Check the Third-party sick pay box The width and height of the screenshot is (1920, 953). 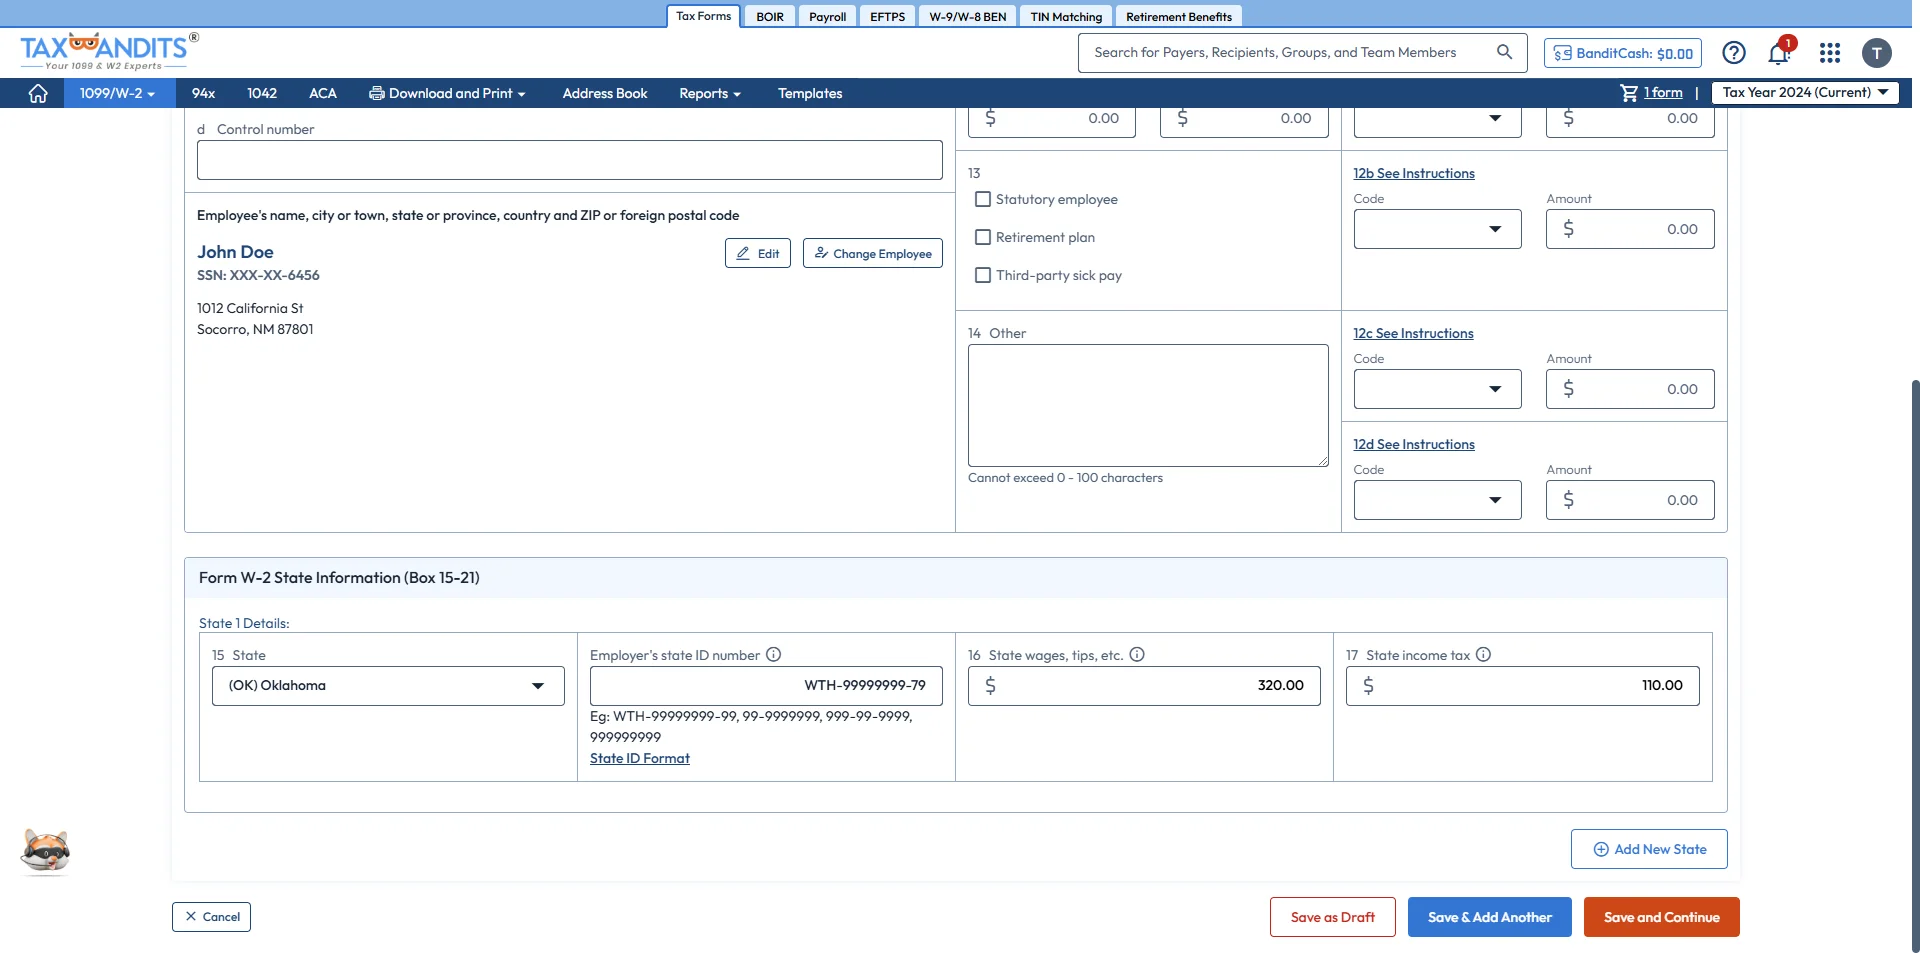[983, 275]
